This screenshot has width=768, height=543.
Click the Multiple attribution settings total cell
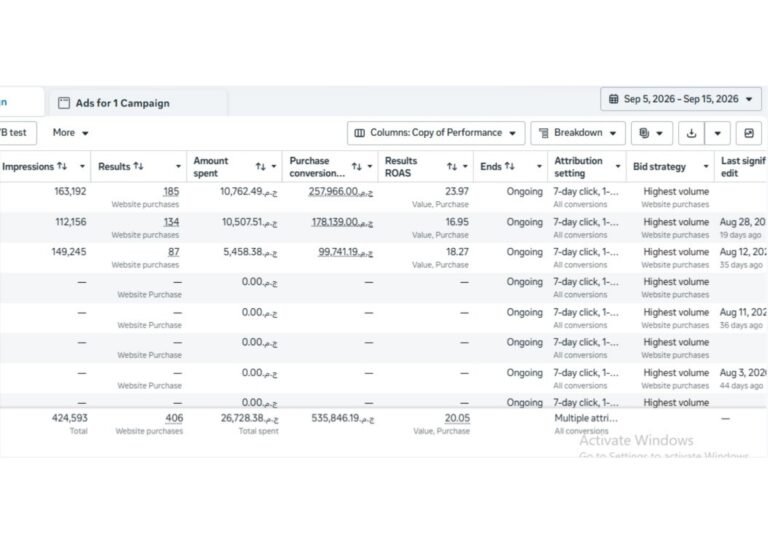586,418
